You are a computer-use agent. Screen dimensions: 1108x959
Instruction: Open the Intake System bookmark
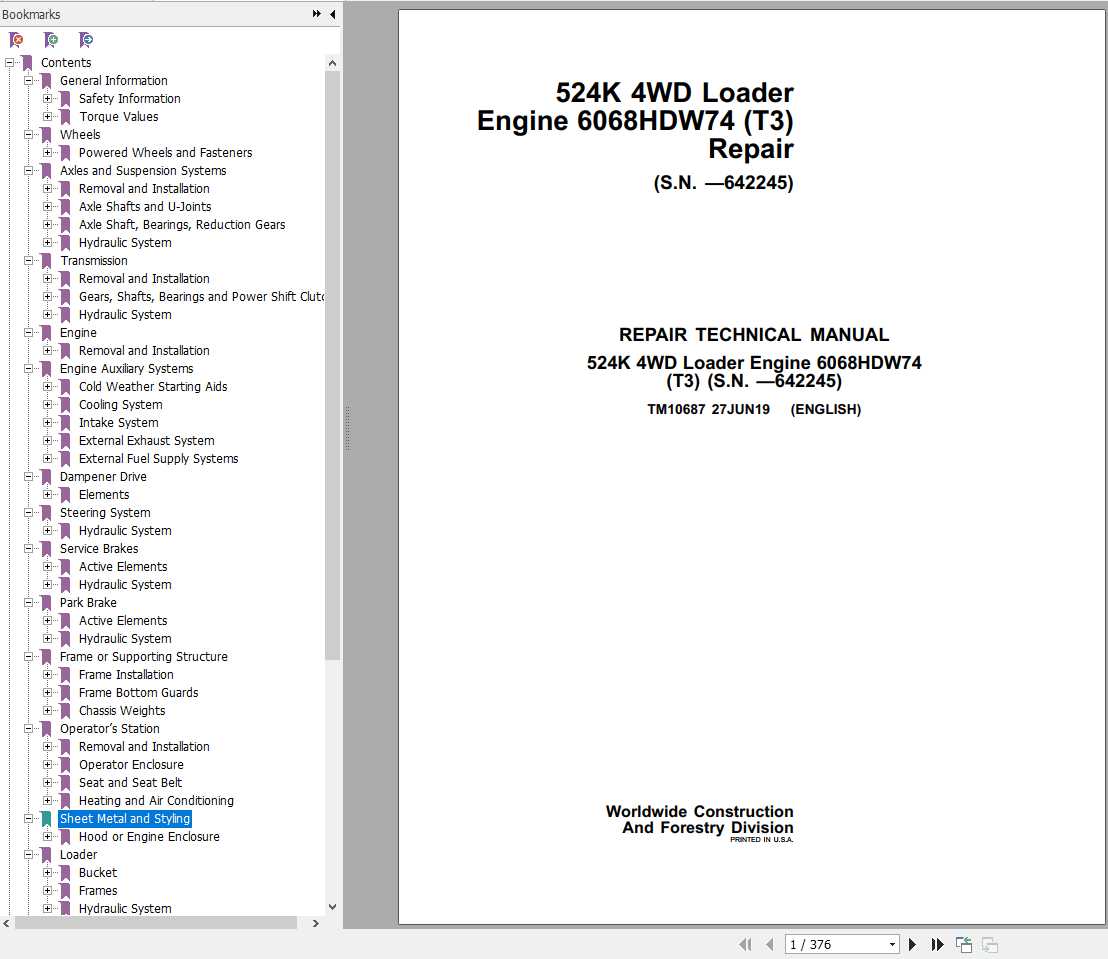click(119, 423)
